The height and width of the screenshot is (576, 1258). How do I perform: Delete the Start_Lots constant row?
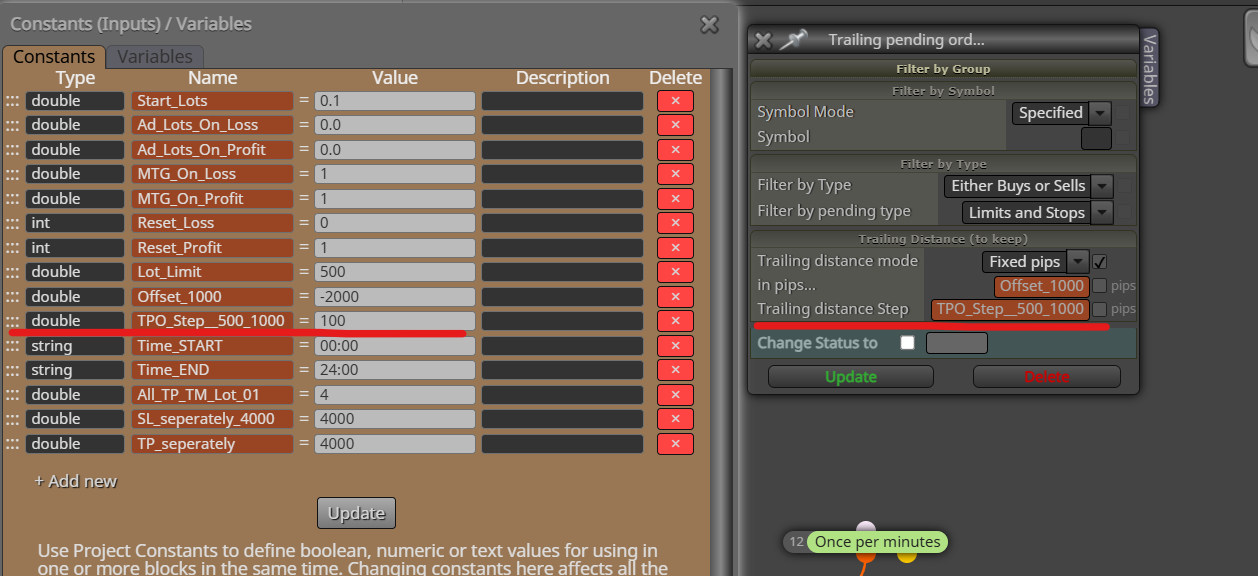(x=675, y=101)
